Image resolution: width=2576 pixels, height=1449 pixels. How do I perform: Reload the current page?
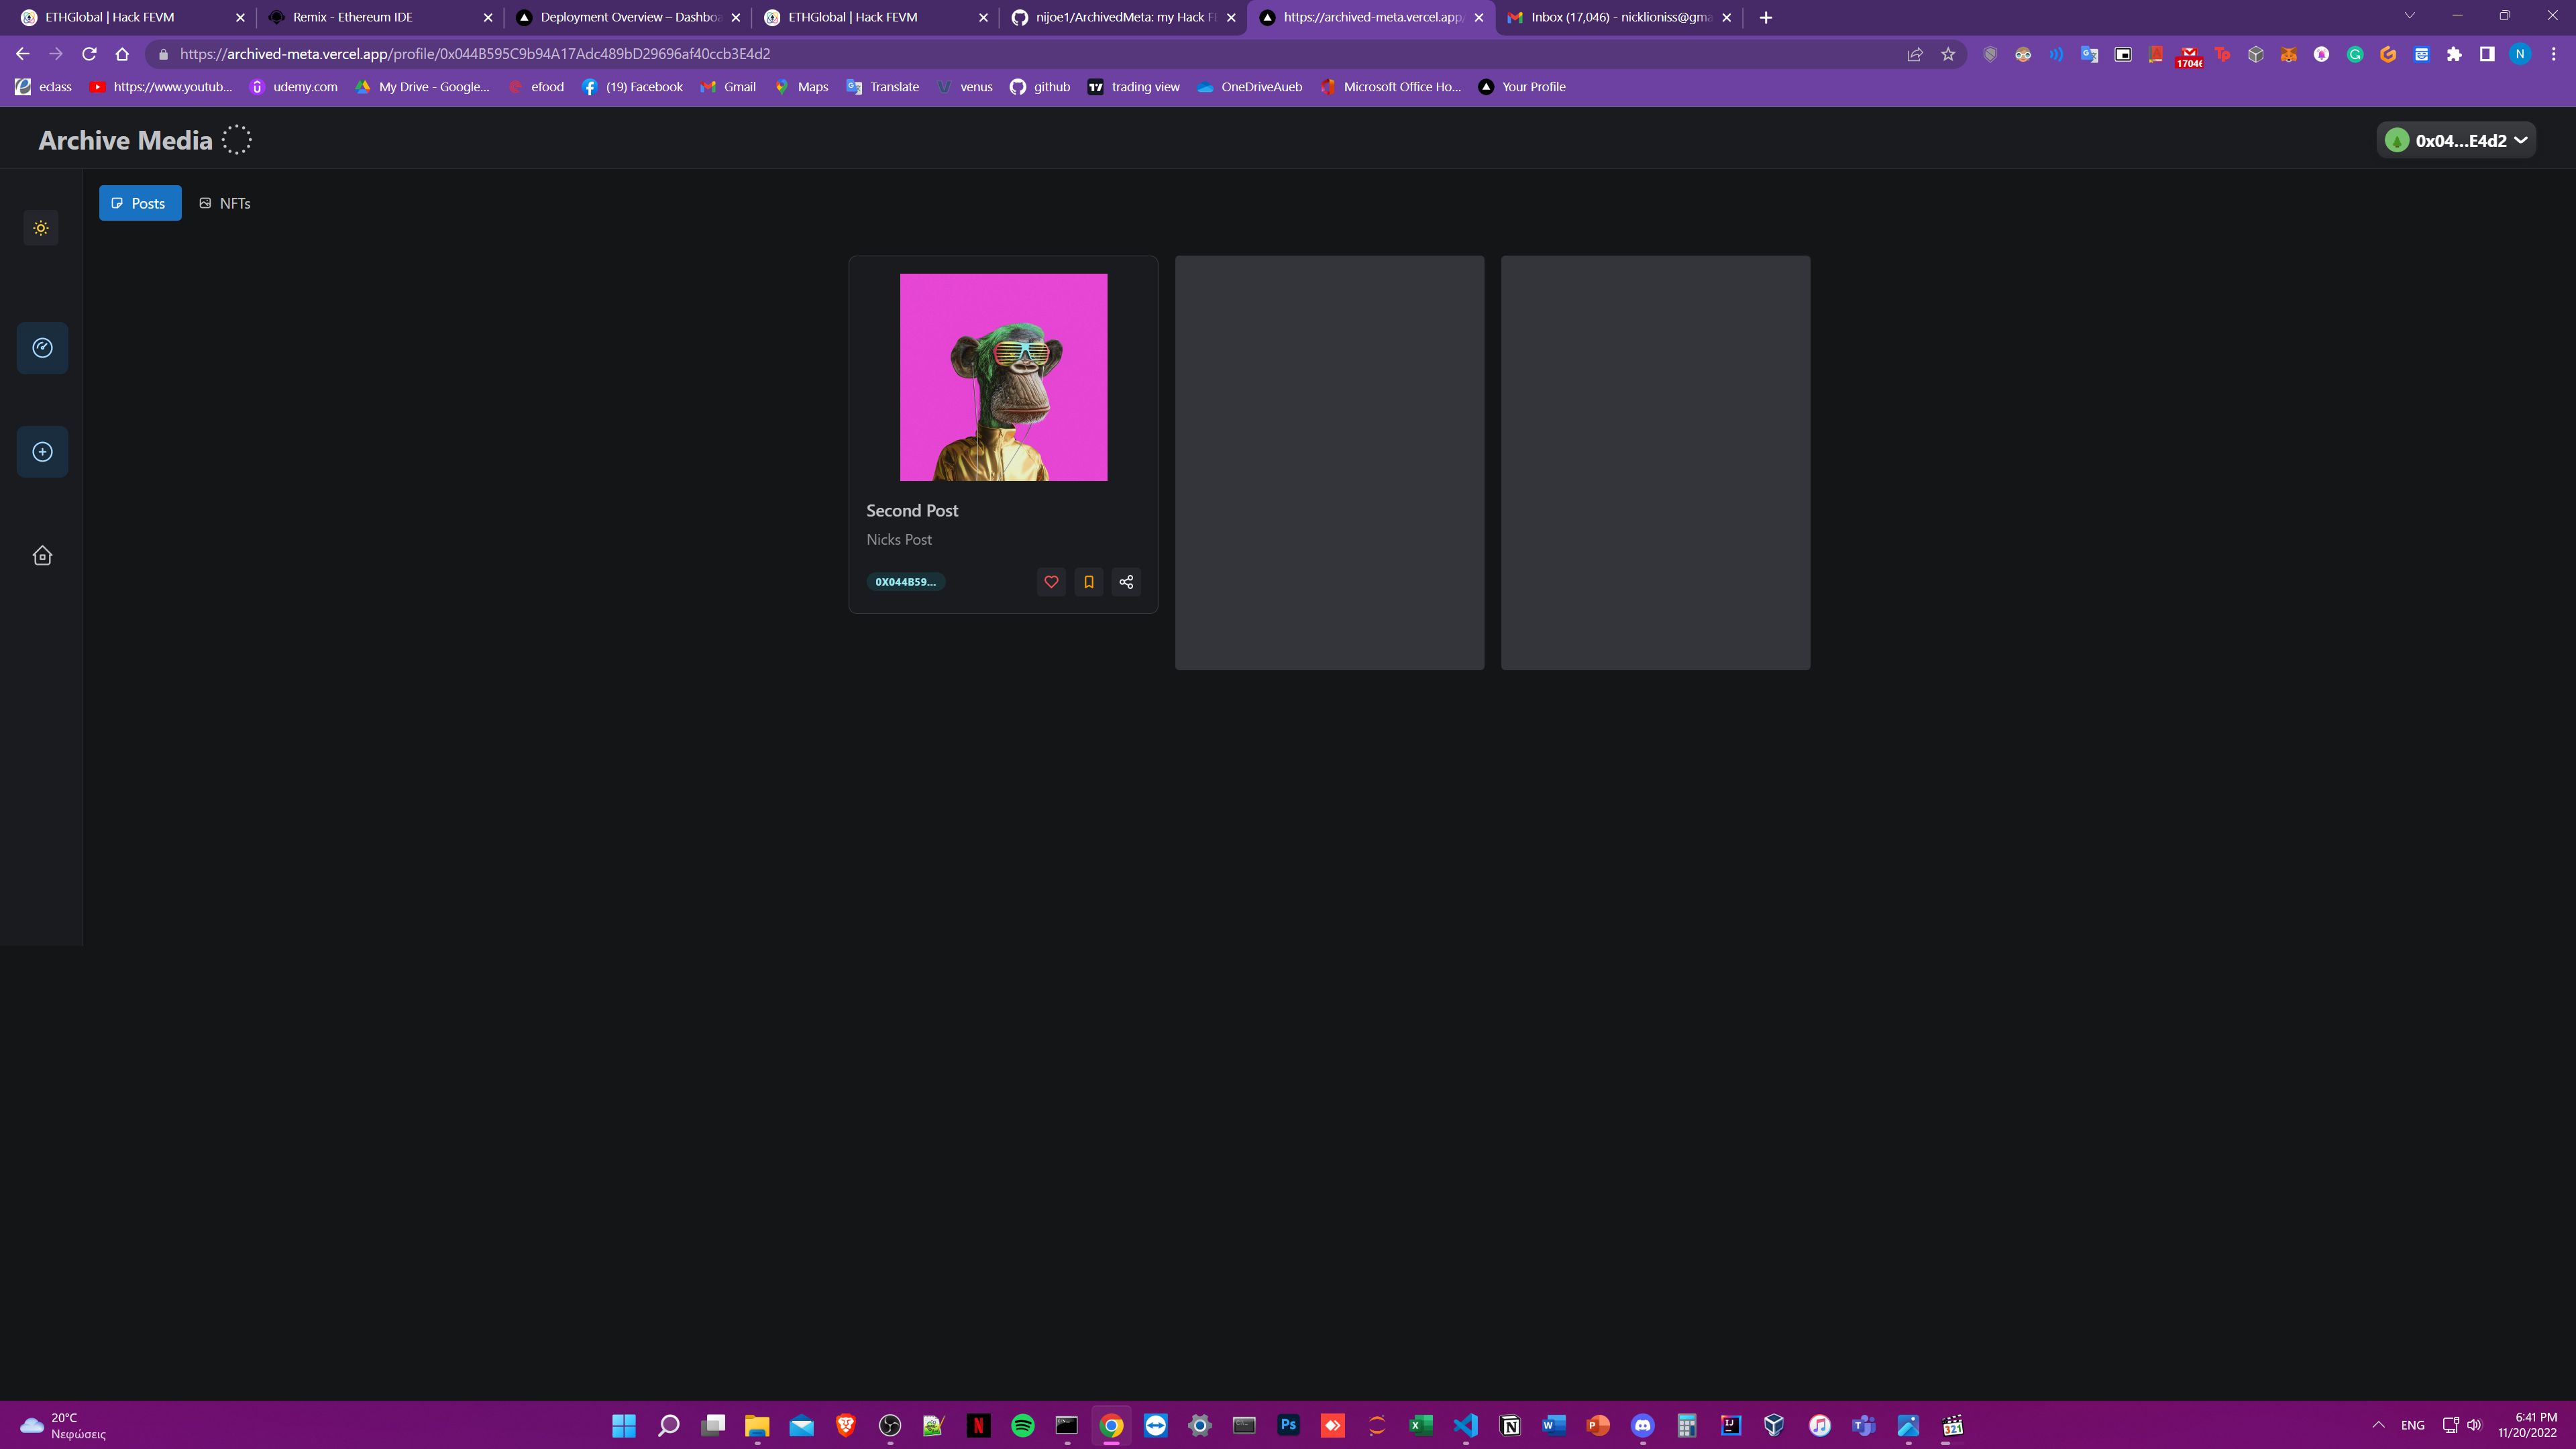point(89,54)
